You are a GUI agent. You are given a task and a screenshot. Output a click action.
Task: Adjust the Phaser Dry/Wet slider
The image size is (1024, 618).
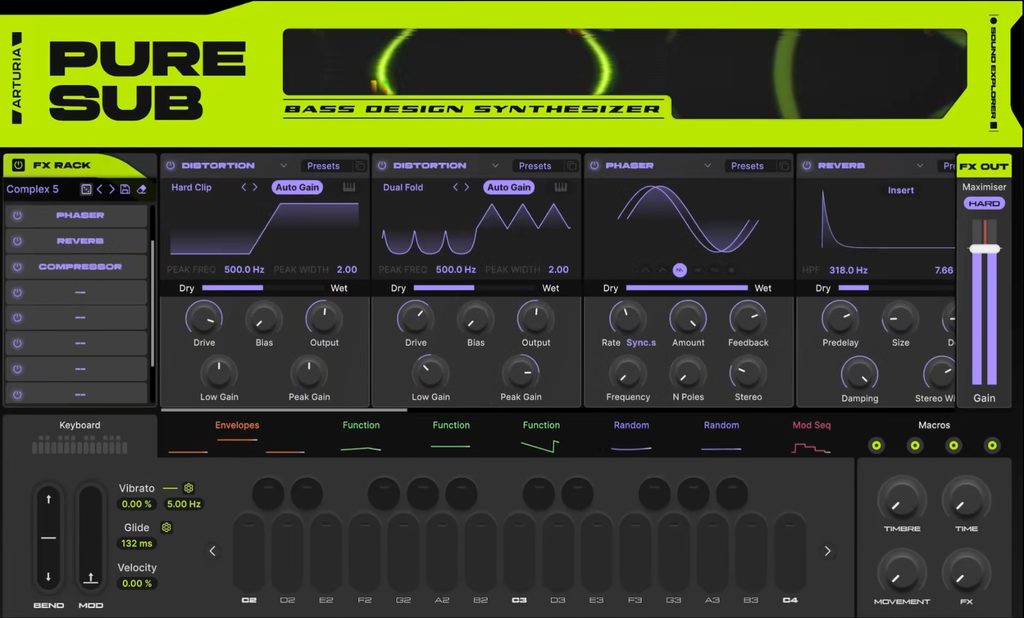(686, 288)
